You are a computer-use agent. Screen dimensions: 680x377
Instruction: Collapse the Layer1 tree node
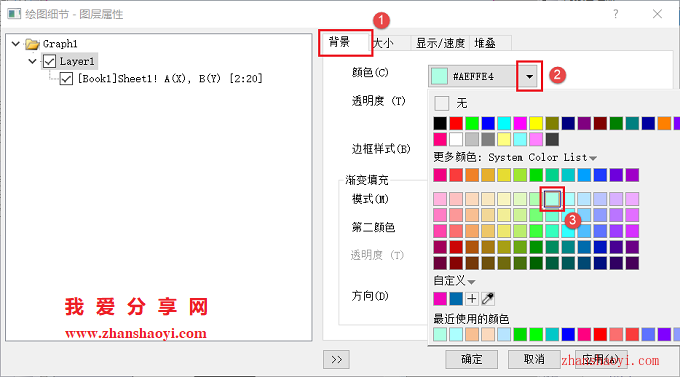[33, 61]
